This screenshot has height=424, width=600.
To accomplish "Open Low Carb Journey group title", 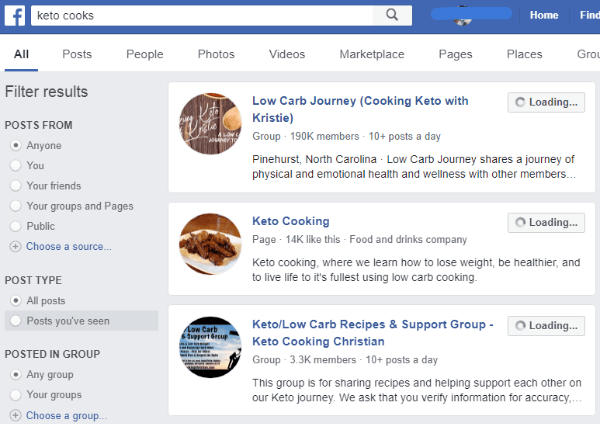I will pos(360,109).
